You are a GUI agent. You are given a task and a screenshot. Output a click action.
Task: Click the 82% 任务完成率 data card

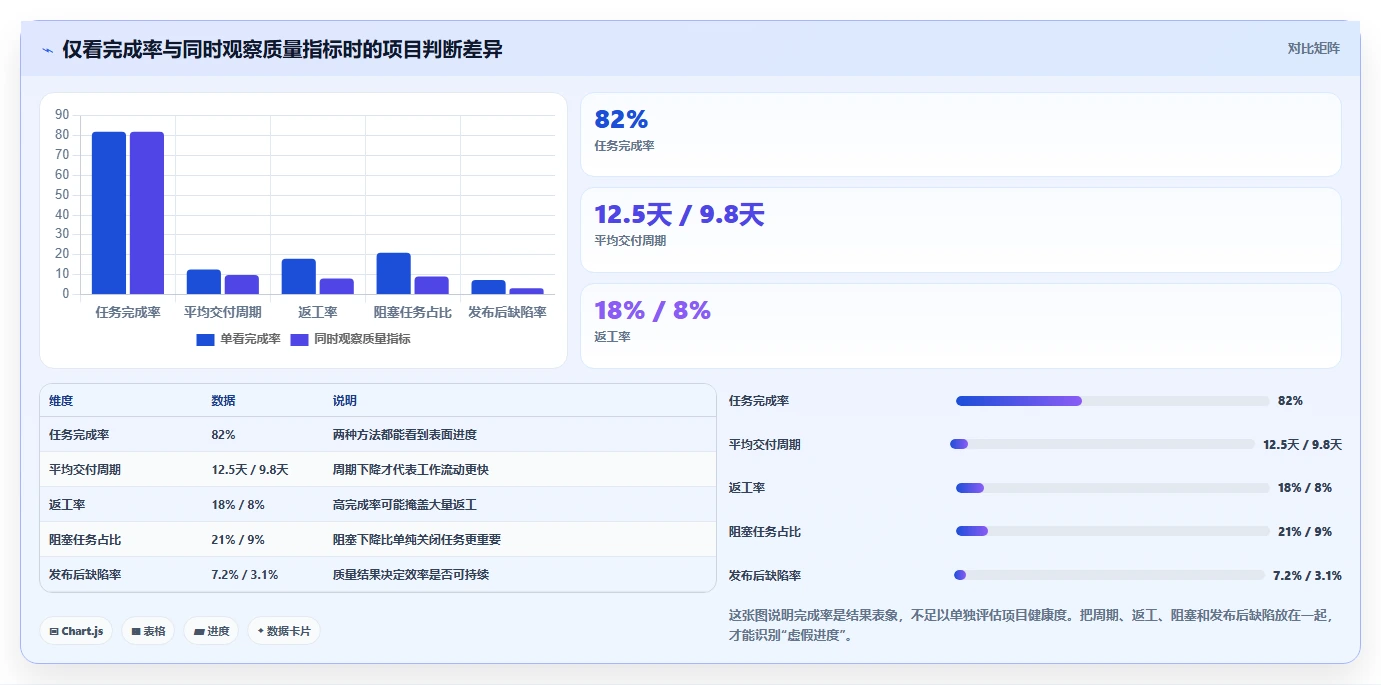coord(961,135)
